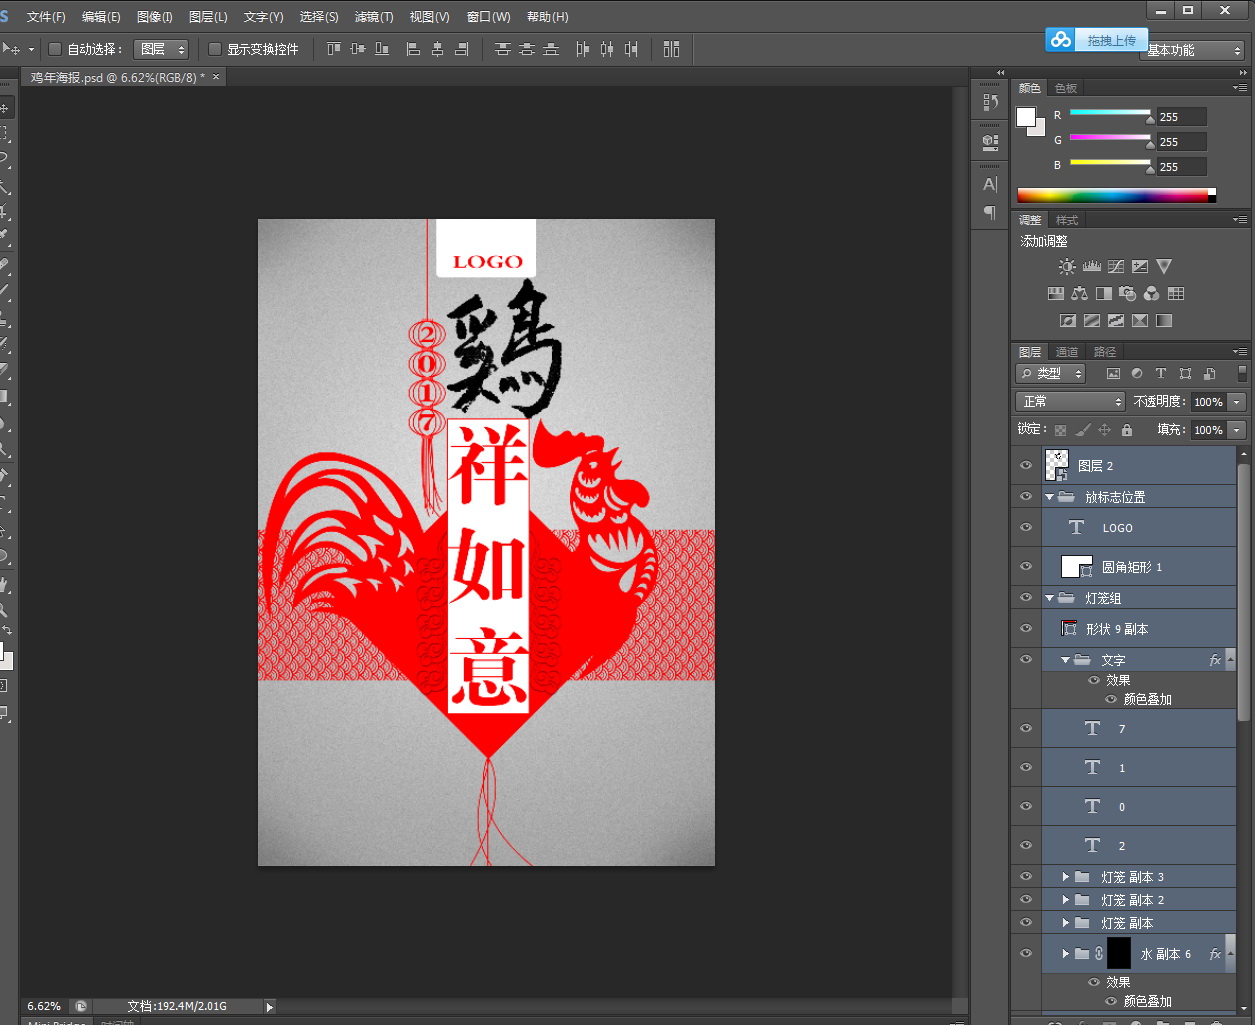
Task: Open the 滤镜(T) menu
Action: (374, 17)
